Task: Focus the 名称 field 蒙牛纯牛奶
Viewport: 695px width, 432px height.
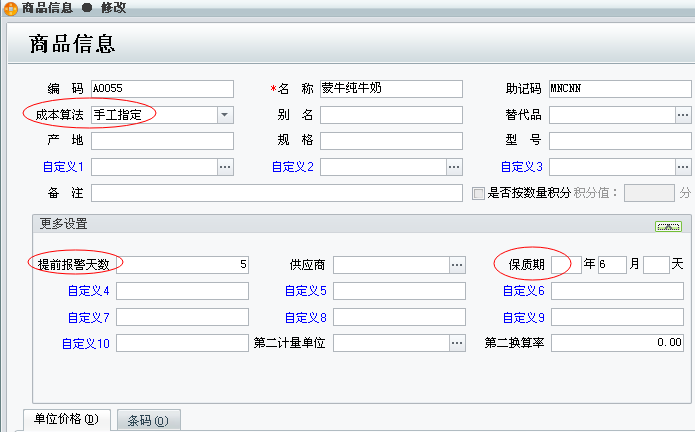Action: (391, 89)
